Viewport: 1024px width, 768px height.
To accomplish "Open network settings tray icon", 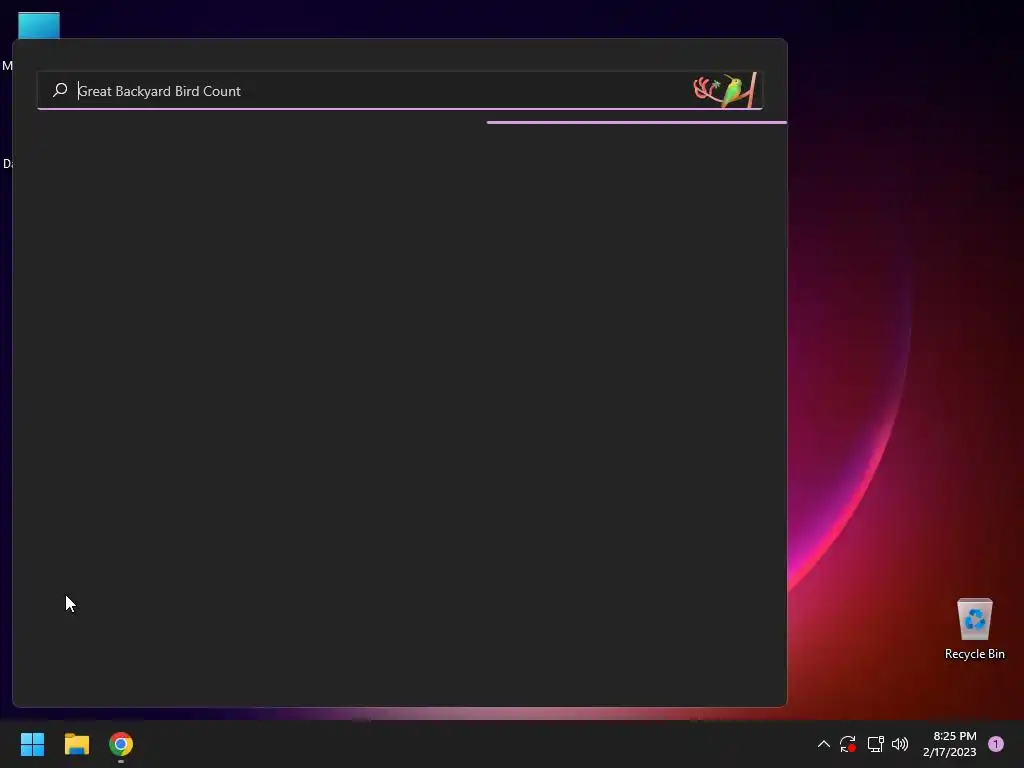I will click(x=875, y=744).
